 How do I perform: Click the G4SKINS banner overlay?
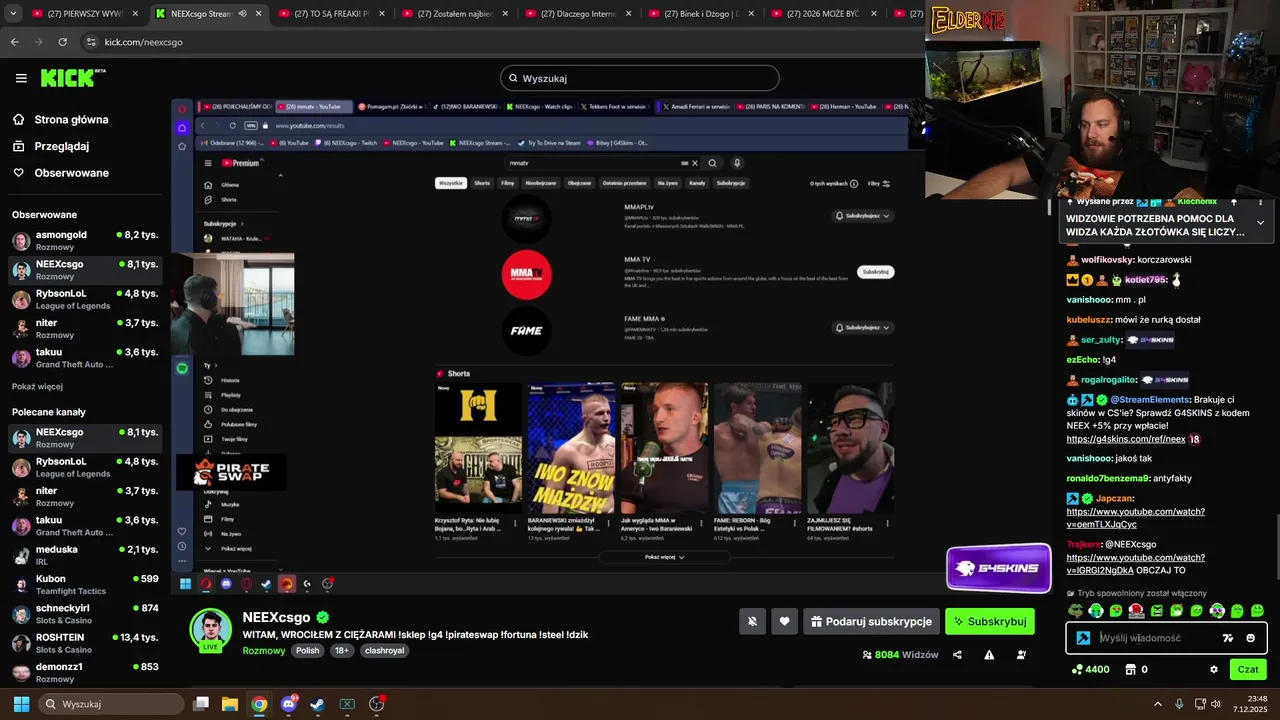click(x=998, y=568)
